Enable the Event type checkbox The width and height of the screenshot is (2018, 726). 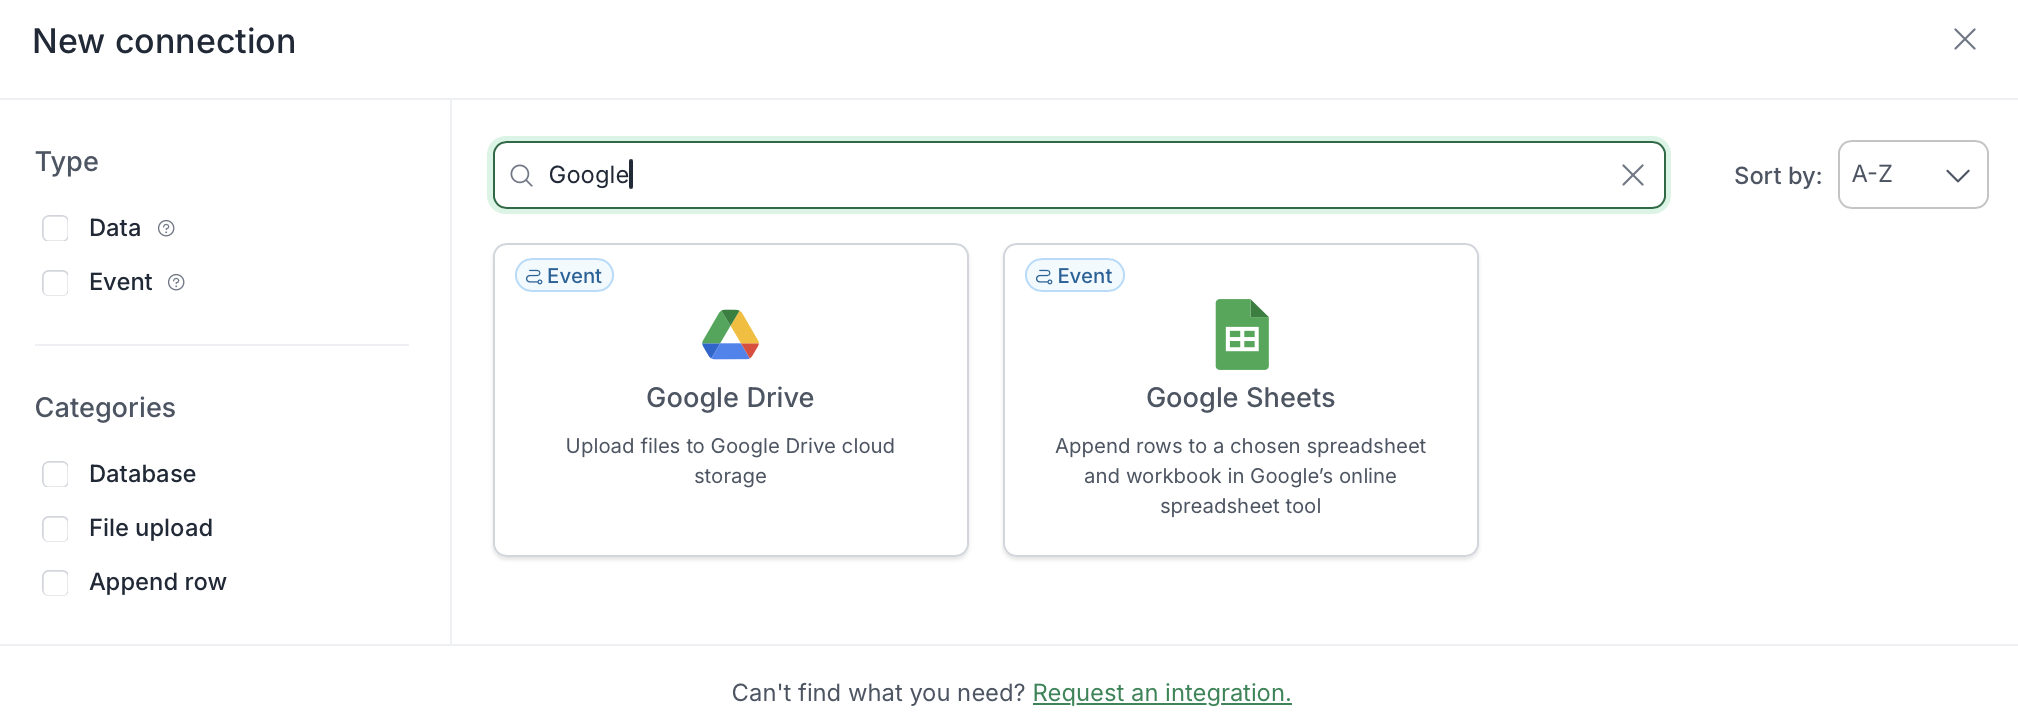55,282
